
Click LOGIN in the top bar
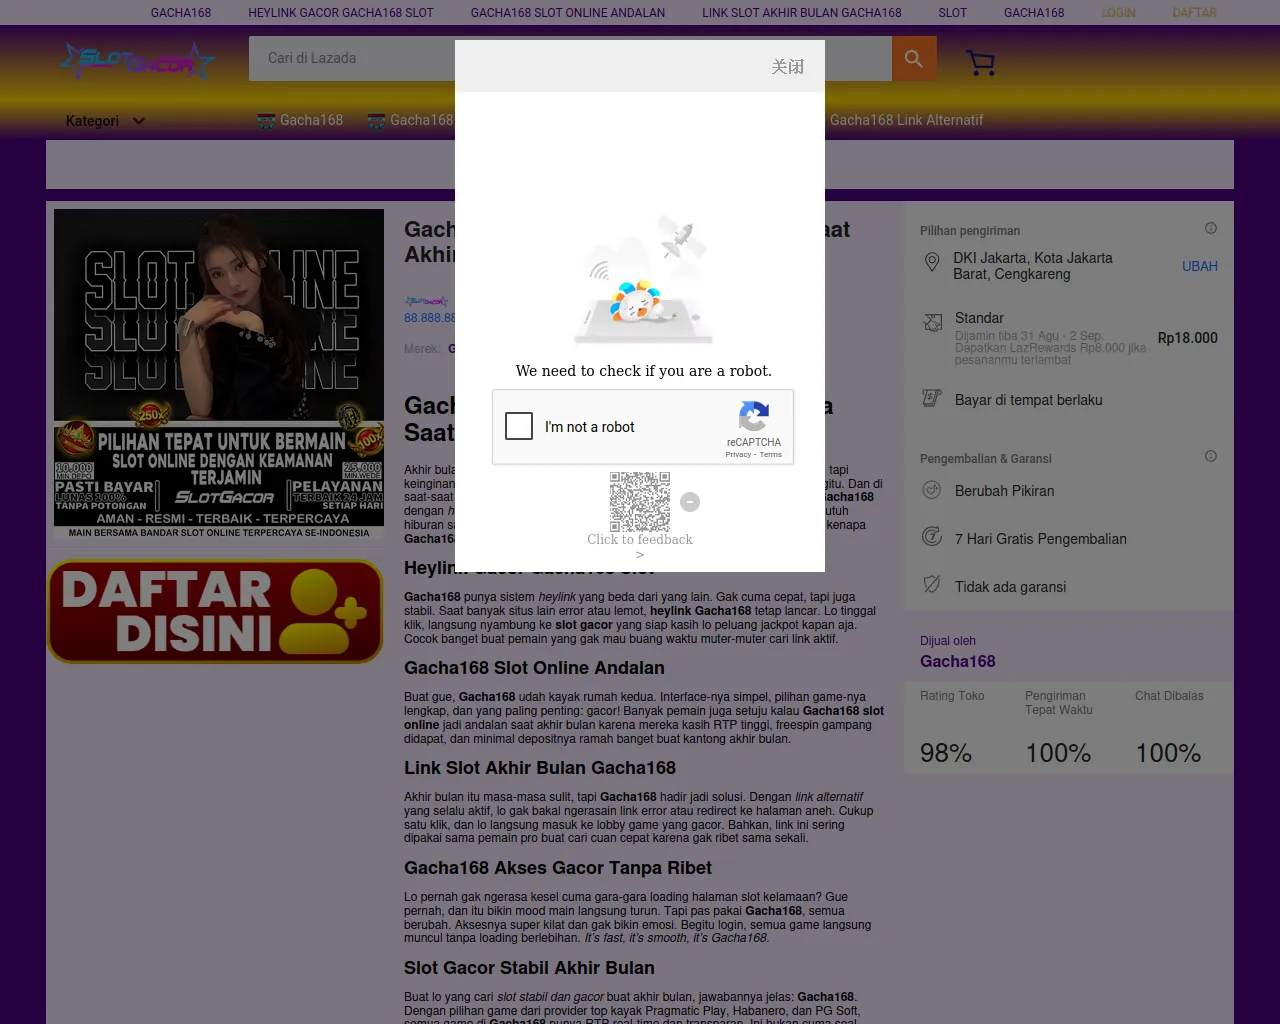pos(1119,13)
